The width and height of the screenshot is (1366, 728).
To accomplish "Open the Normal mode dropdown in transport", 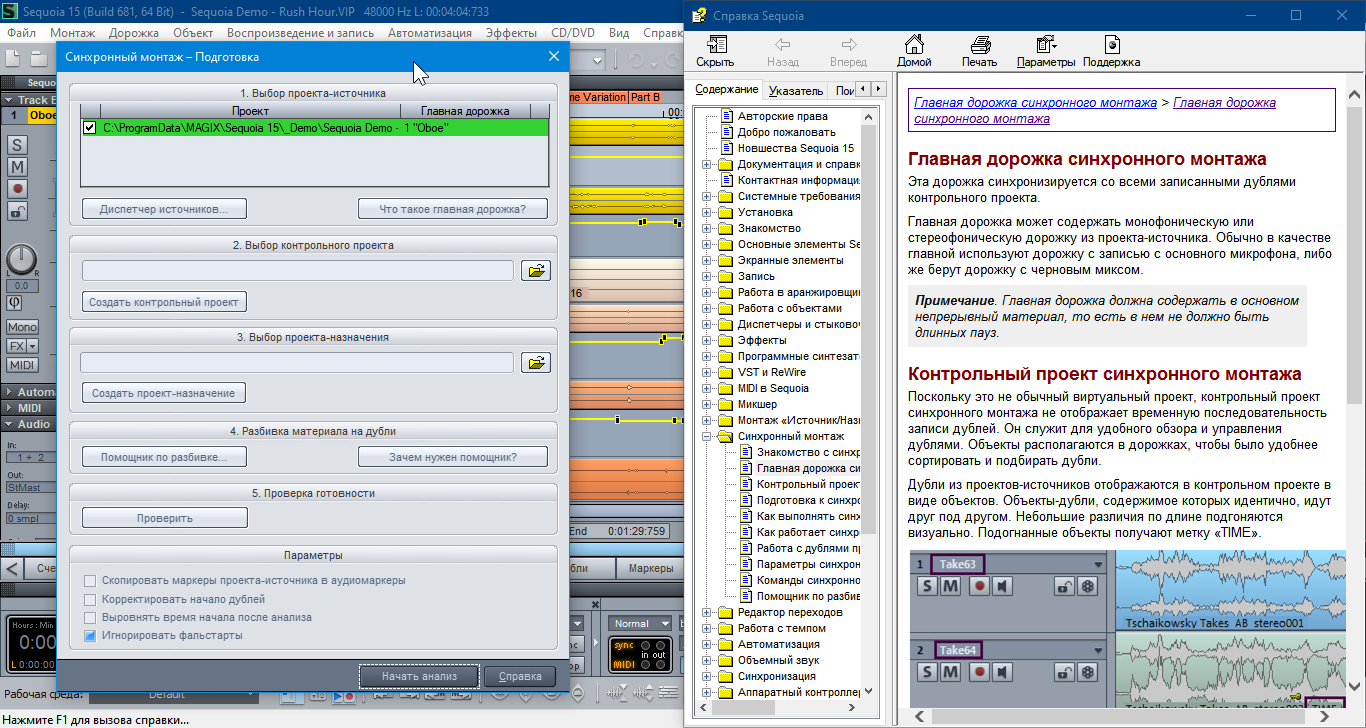I will (639, 624).
